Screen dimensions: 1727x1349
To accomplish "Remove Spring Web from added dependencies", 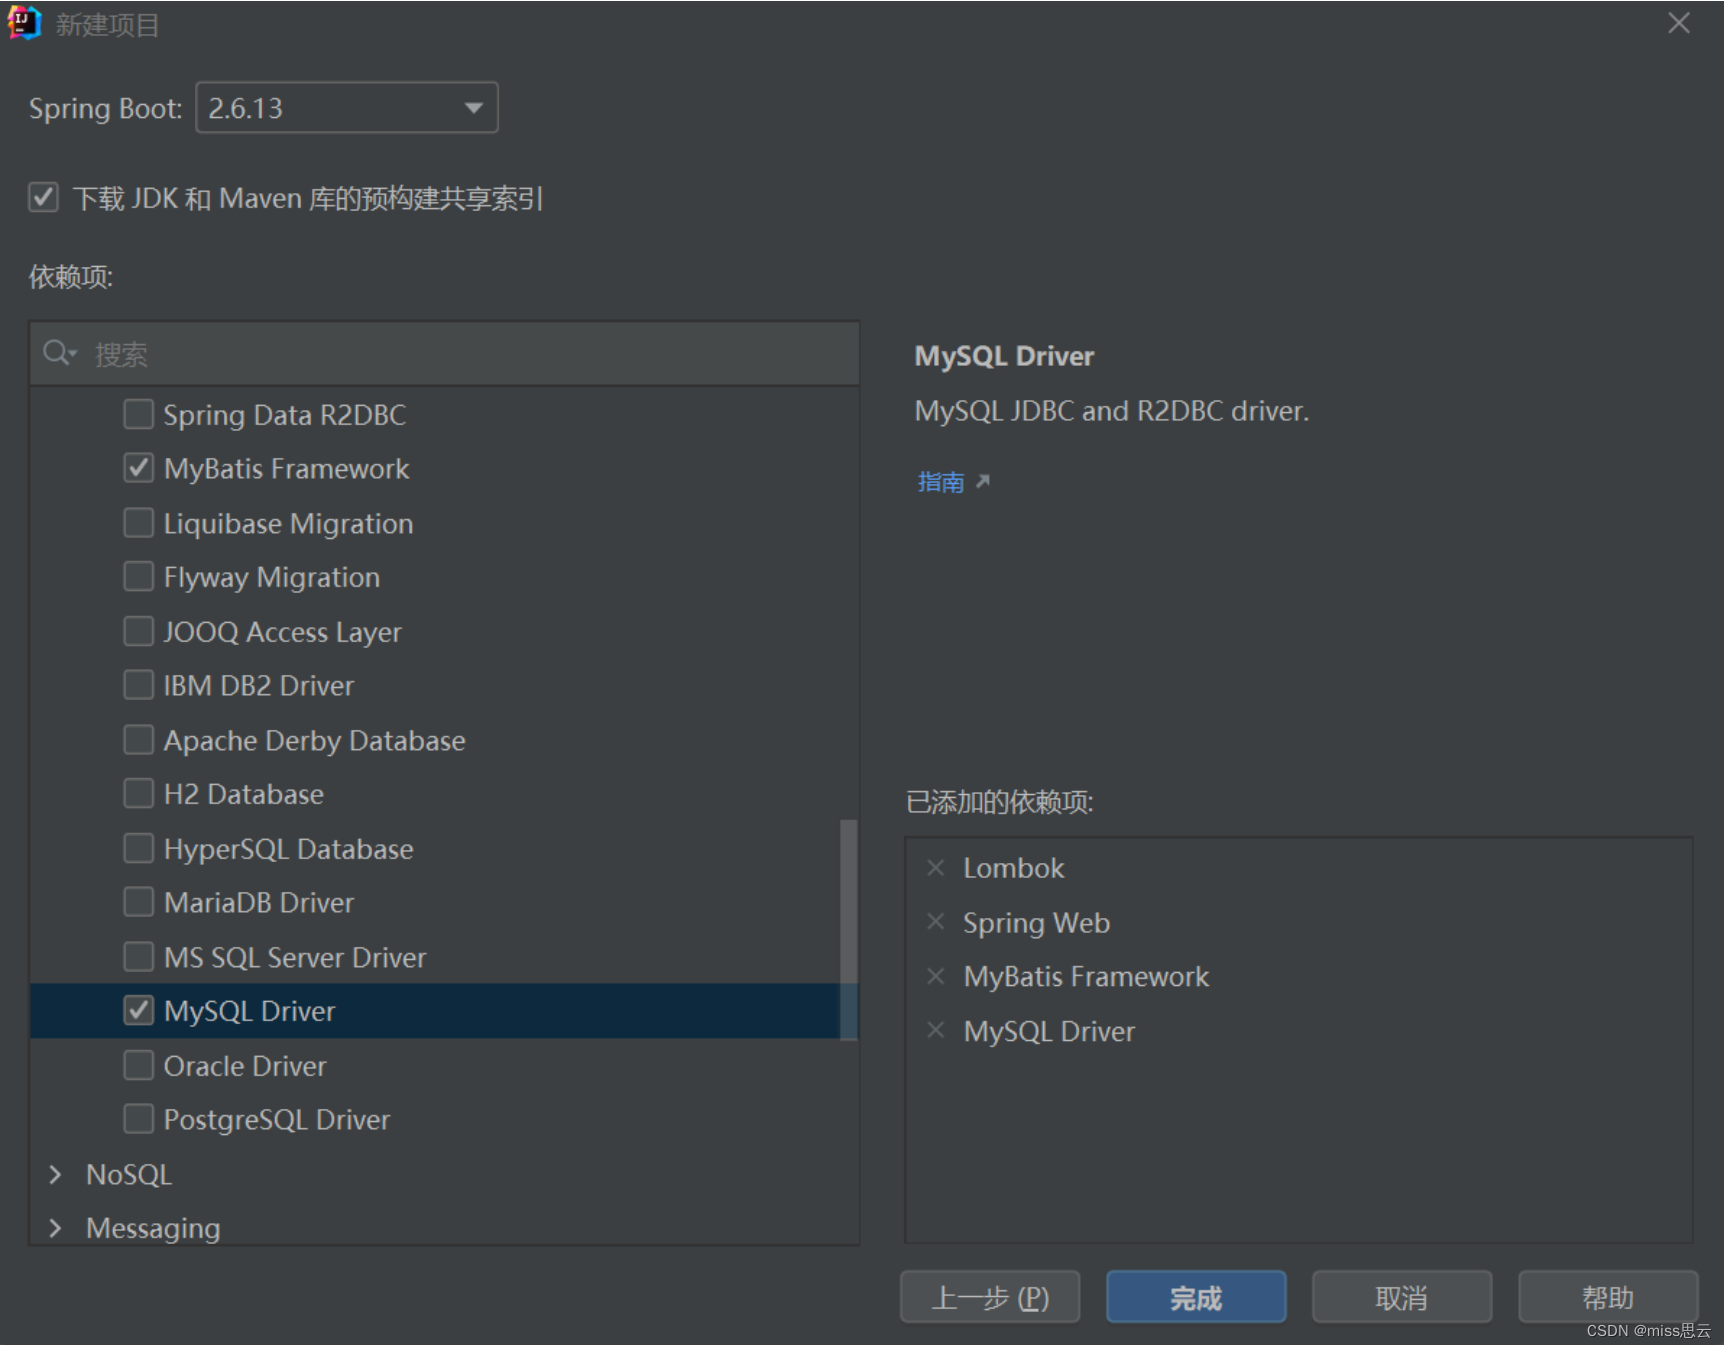I will (936, 922).
